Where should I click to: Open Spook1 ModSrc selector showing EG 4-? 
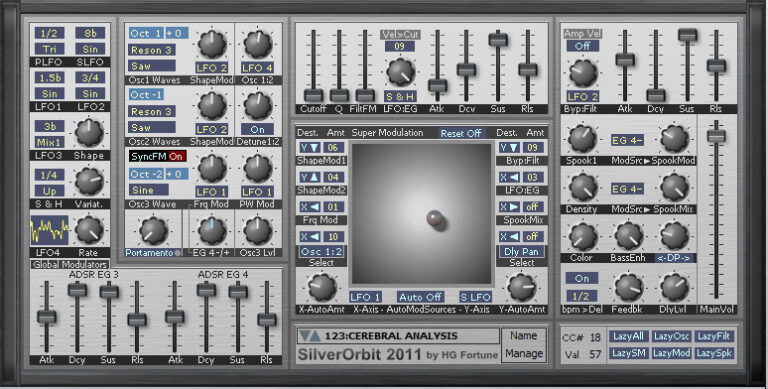(x=627, y=141)
